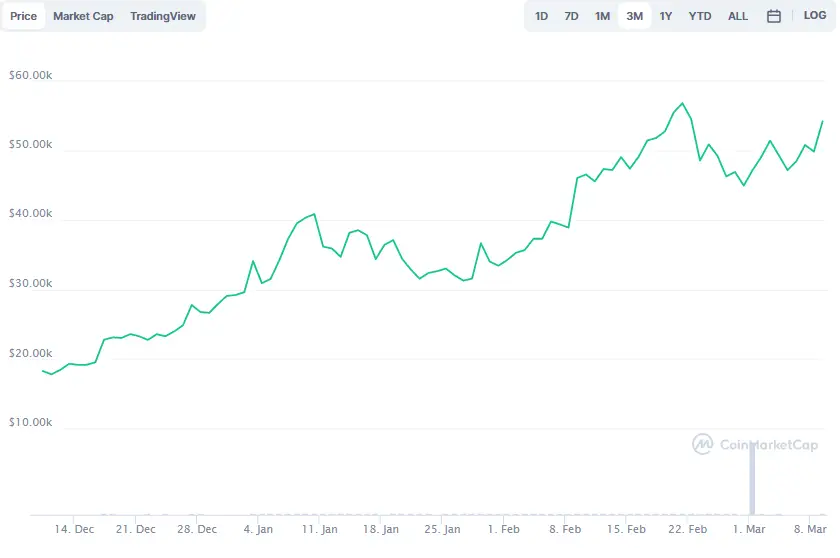Click the $50.00k axis label
Image resolution: width=840 pixels, height=558 pixels.
pos(31,144)
